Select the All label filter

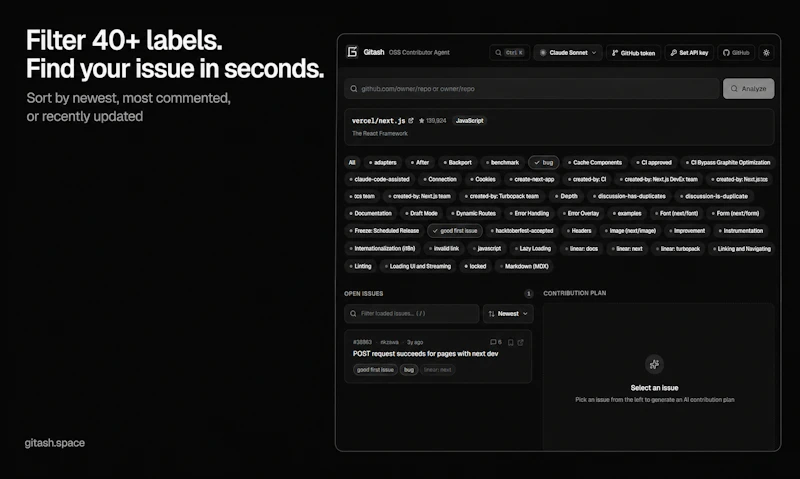tap(352, 163)
